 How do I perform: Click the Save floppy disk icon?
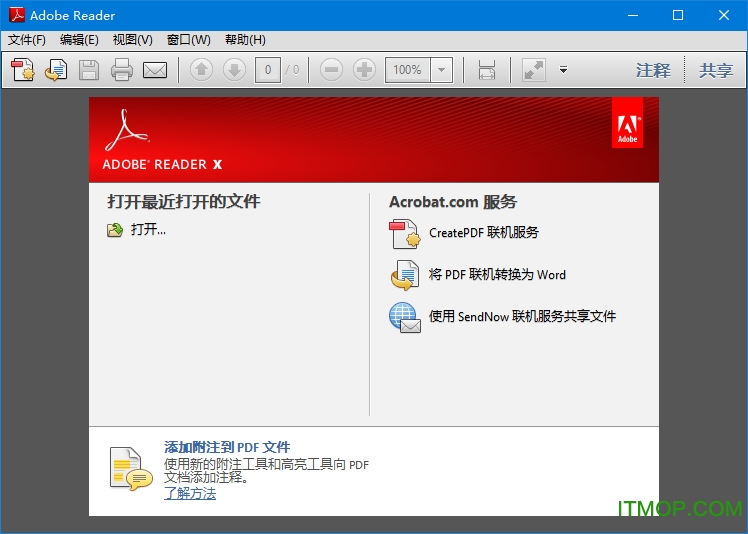89,70
